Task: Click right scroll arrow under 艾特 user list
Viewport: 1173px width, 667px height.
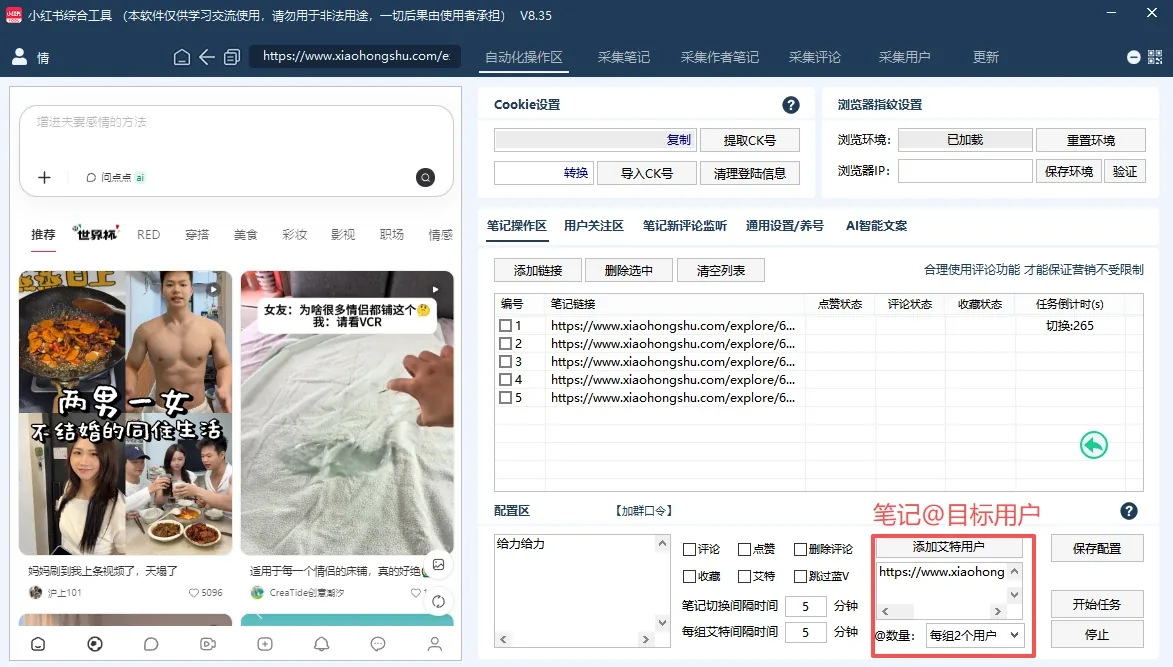Action: [997, 612]
